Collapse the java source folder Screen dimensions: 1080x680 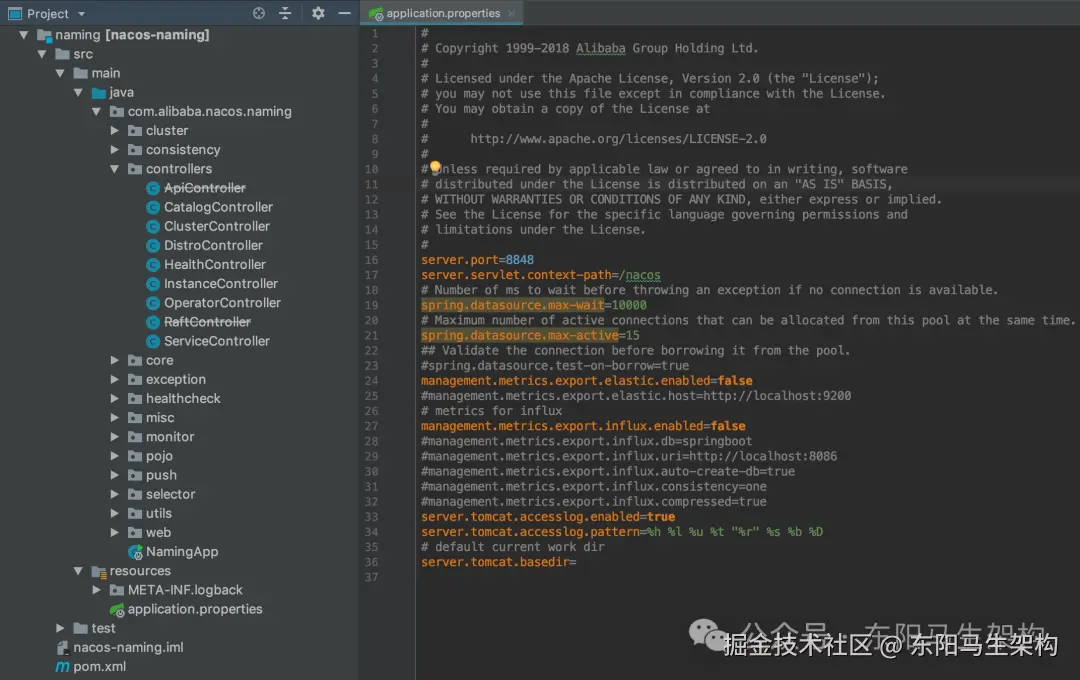click(79, 92)
